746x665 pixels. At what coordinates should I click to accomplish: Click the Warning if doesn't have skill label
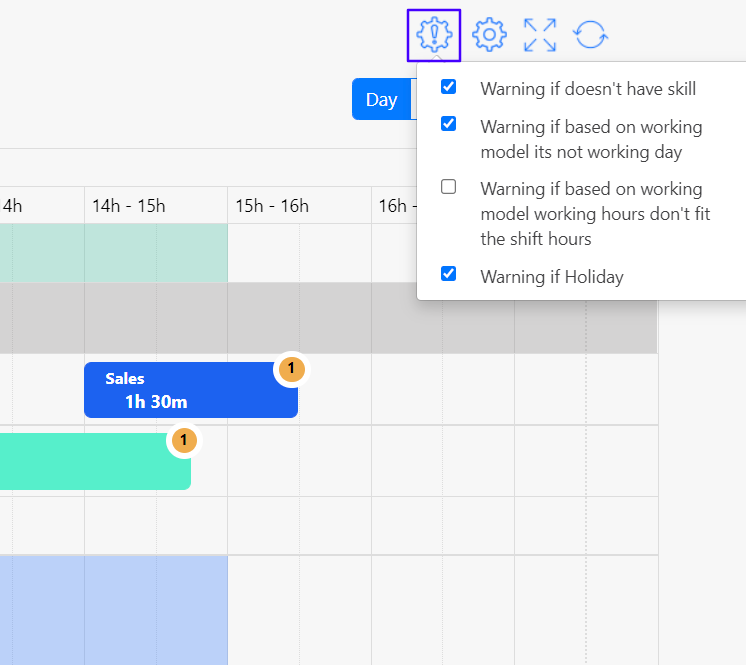tap(588, 89)
